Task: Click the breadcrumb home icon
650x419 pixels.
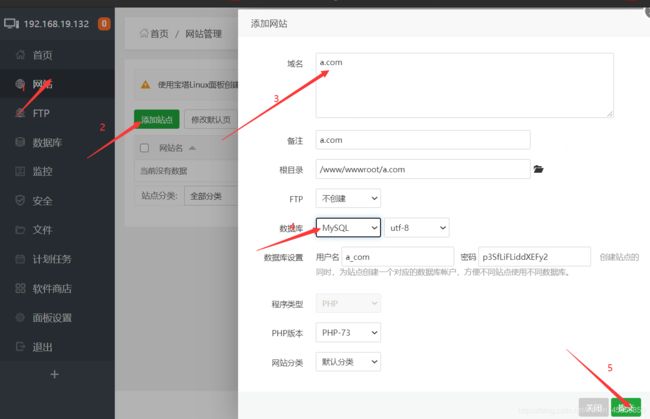Action: 144,33
